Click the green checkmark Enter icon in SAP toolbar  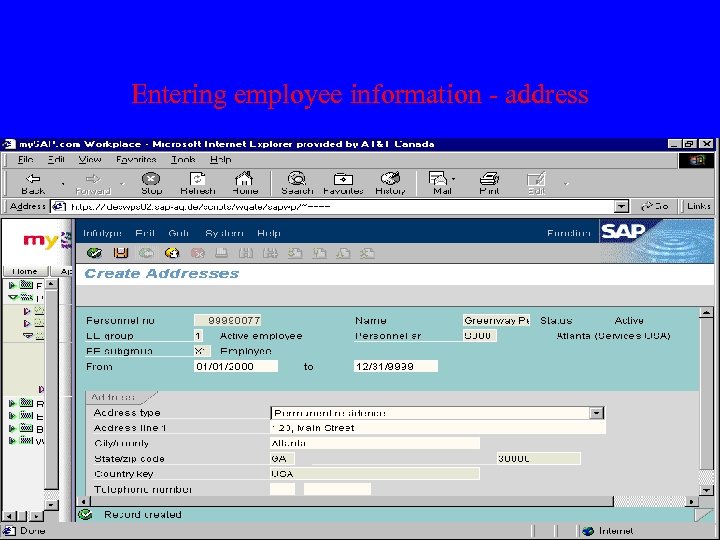pyautogui.click(x=94, y=253)
